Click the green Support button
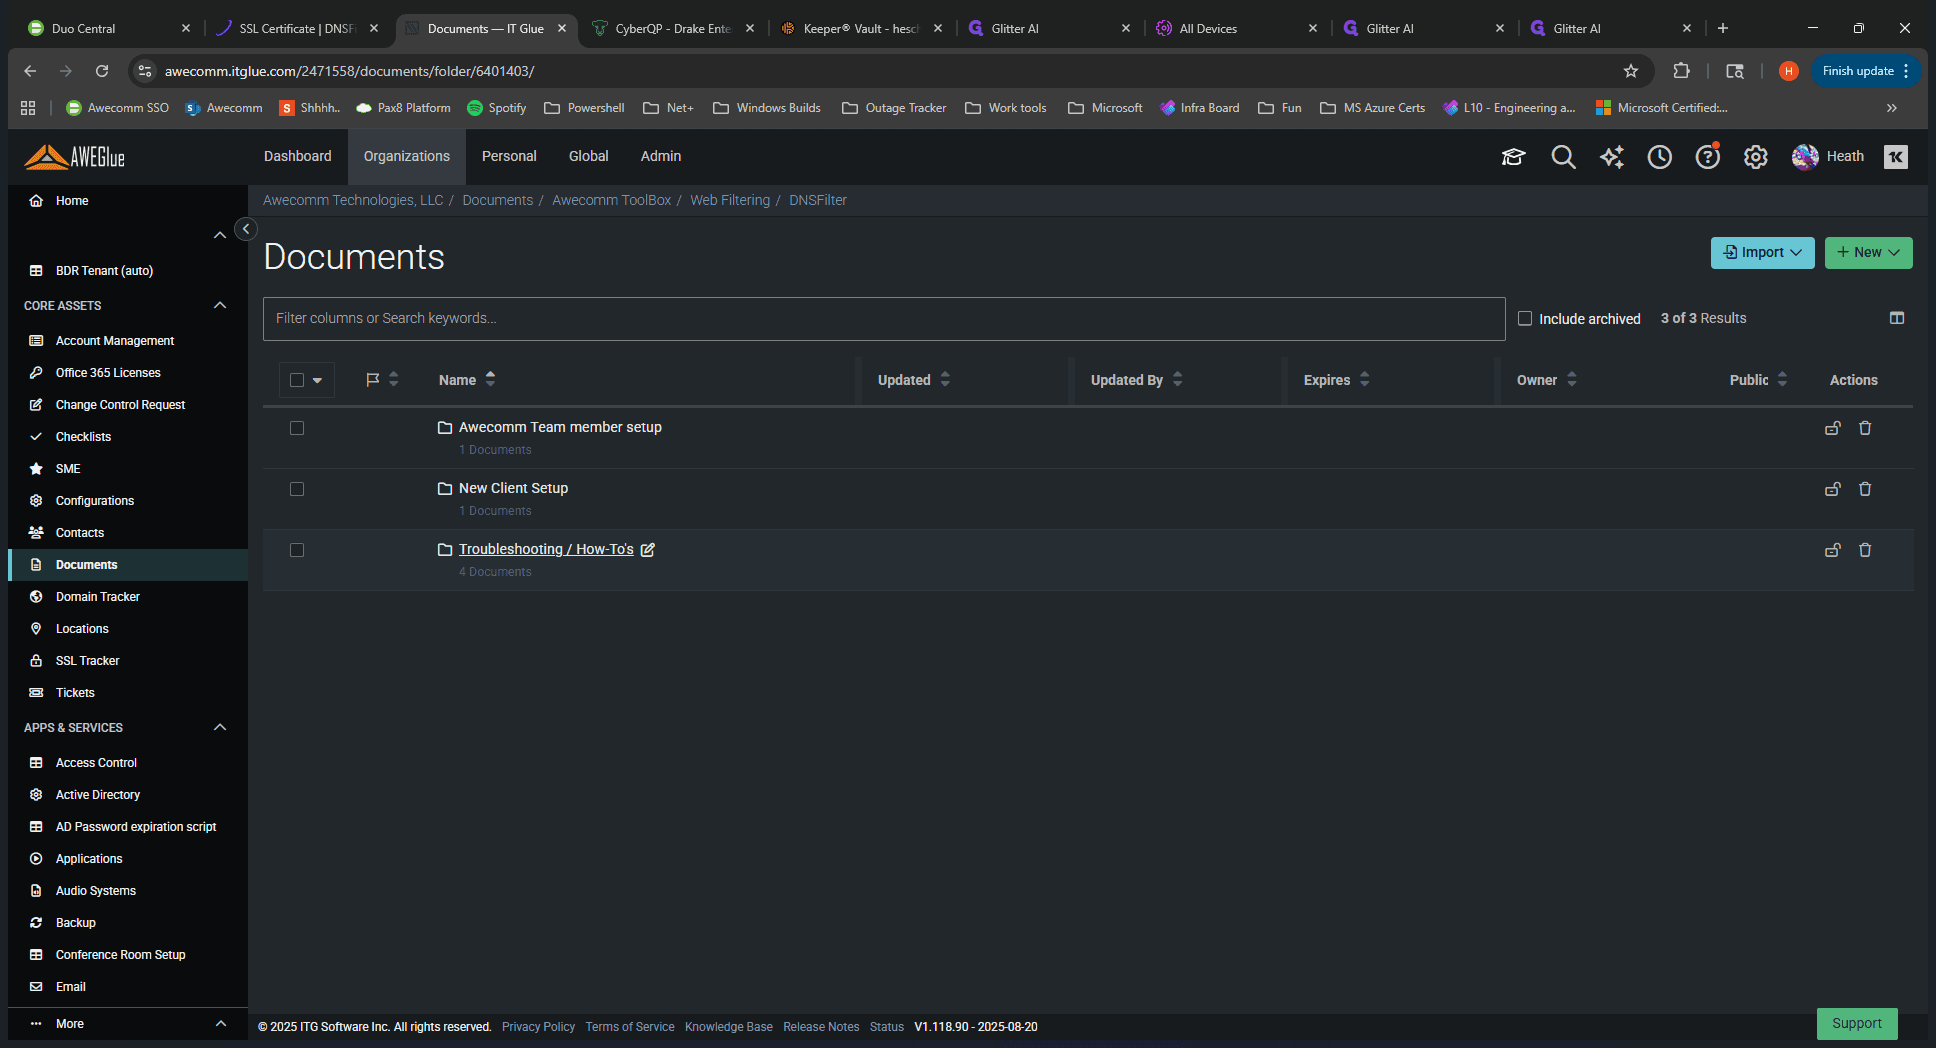This screenshot has width=1936, height=1048. (1857, 1023)
